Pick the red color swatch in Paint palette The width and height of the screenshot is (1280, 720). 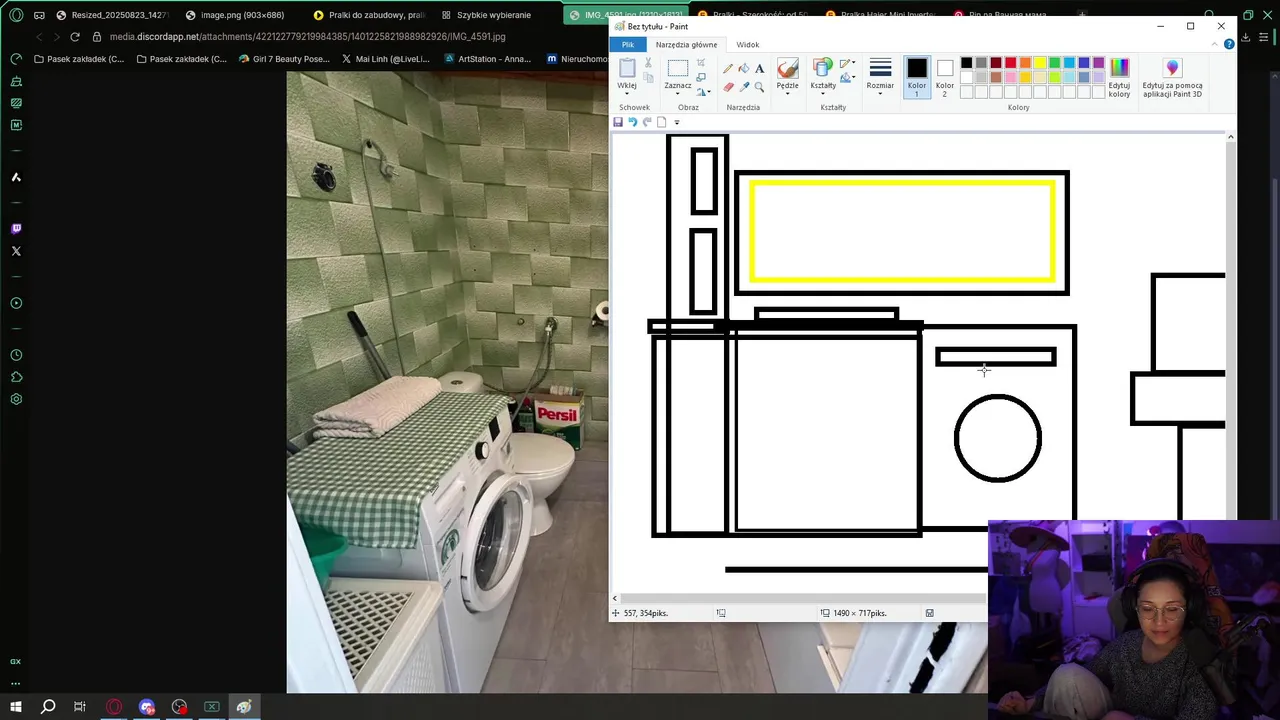[x=1010, y=63]
